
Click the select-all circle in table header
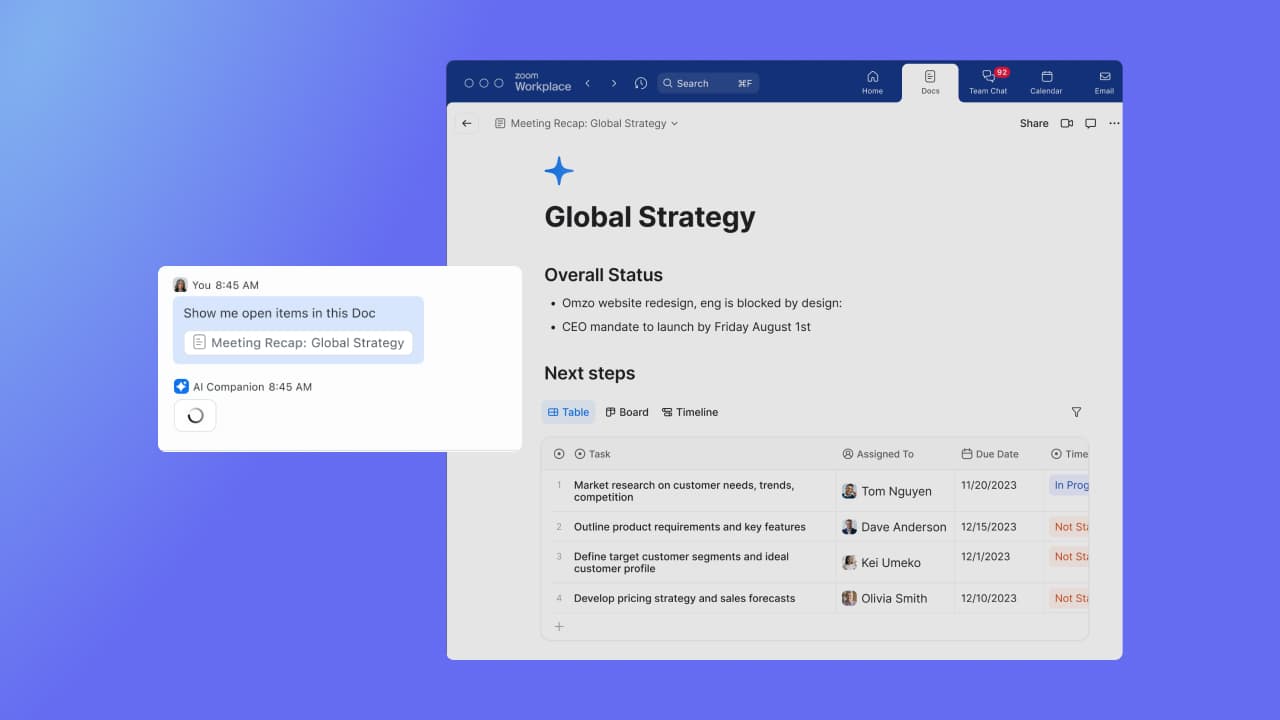pyautogui.click(x=559, y=454)
